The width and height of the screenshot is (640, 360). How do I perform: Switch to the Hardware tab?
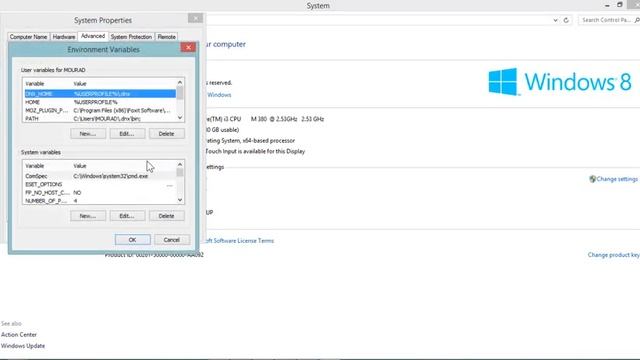click(64, 37)
